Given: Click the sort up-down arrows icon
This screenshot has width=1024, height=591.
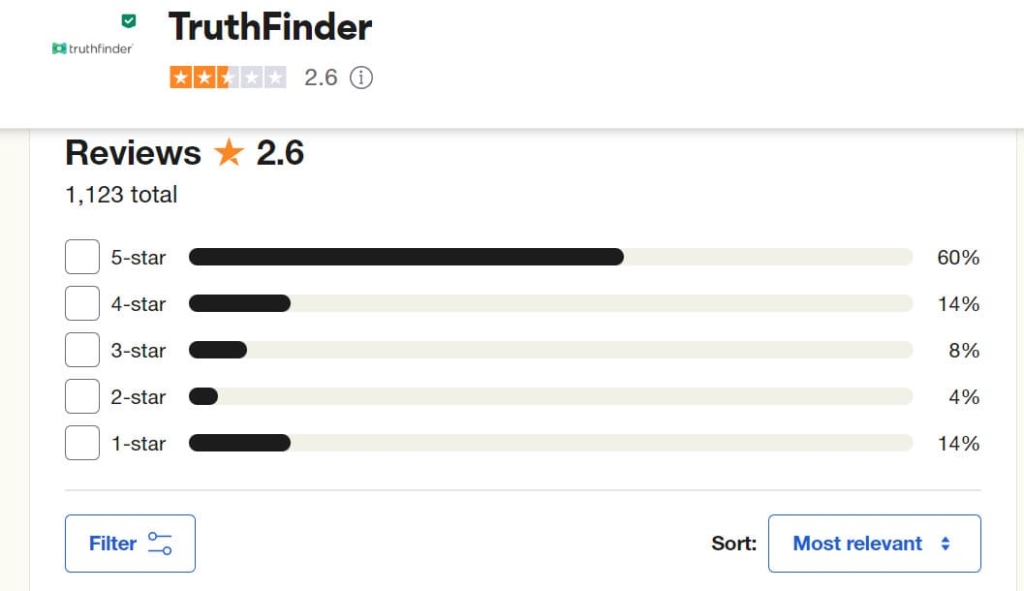Looking at the screenshot, I should (x=945, y=543).
